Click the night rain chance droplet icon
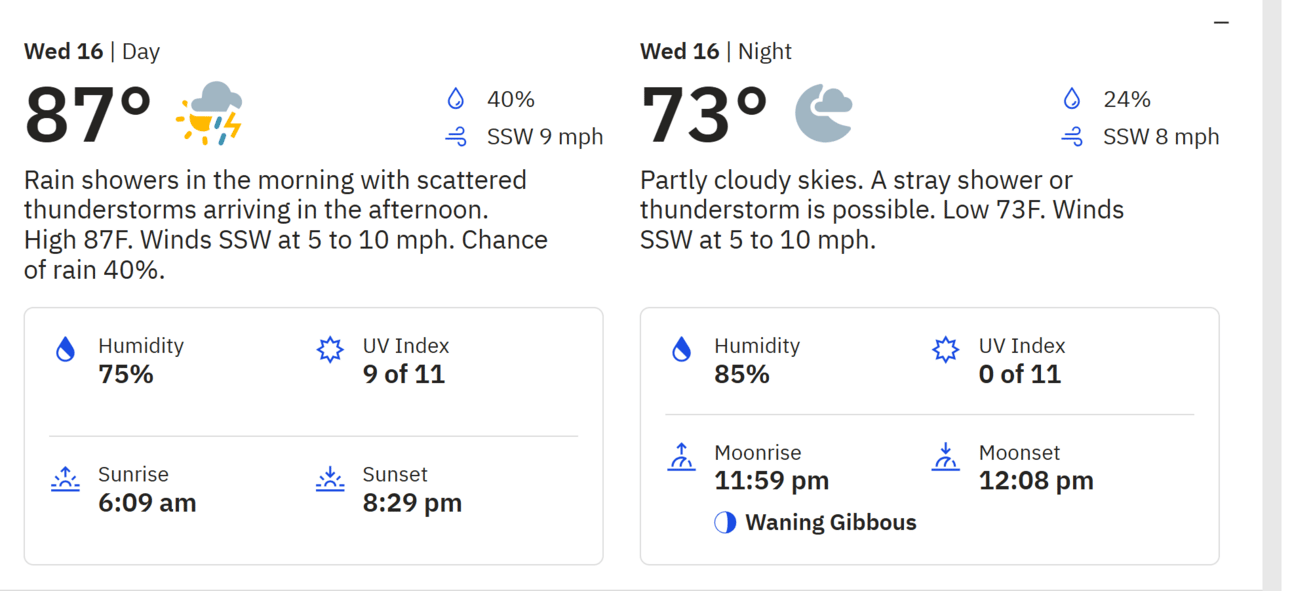This screenshot has height=591, width=1292. pos(1072,99)
